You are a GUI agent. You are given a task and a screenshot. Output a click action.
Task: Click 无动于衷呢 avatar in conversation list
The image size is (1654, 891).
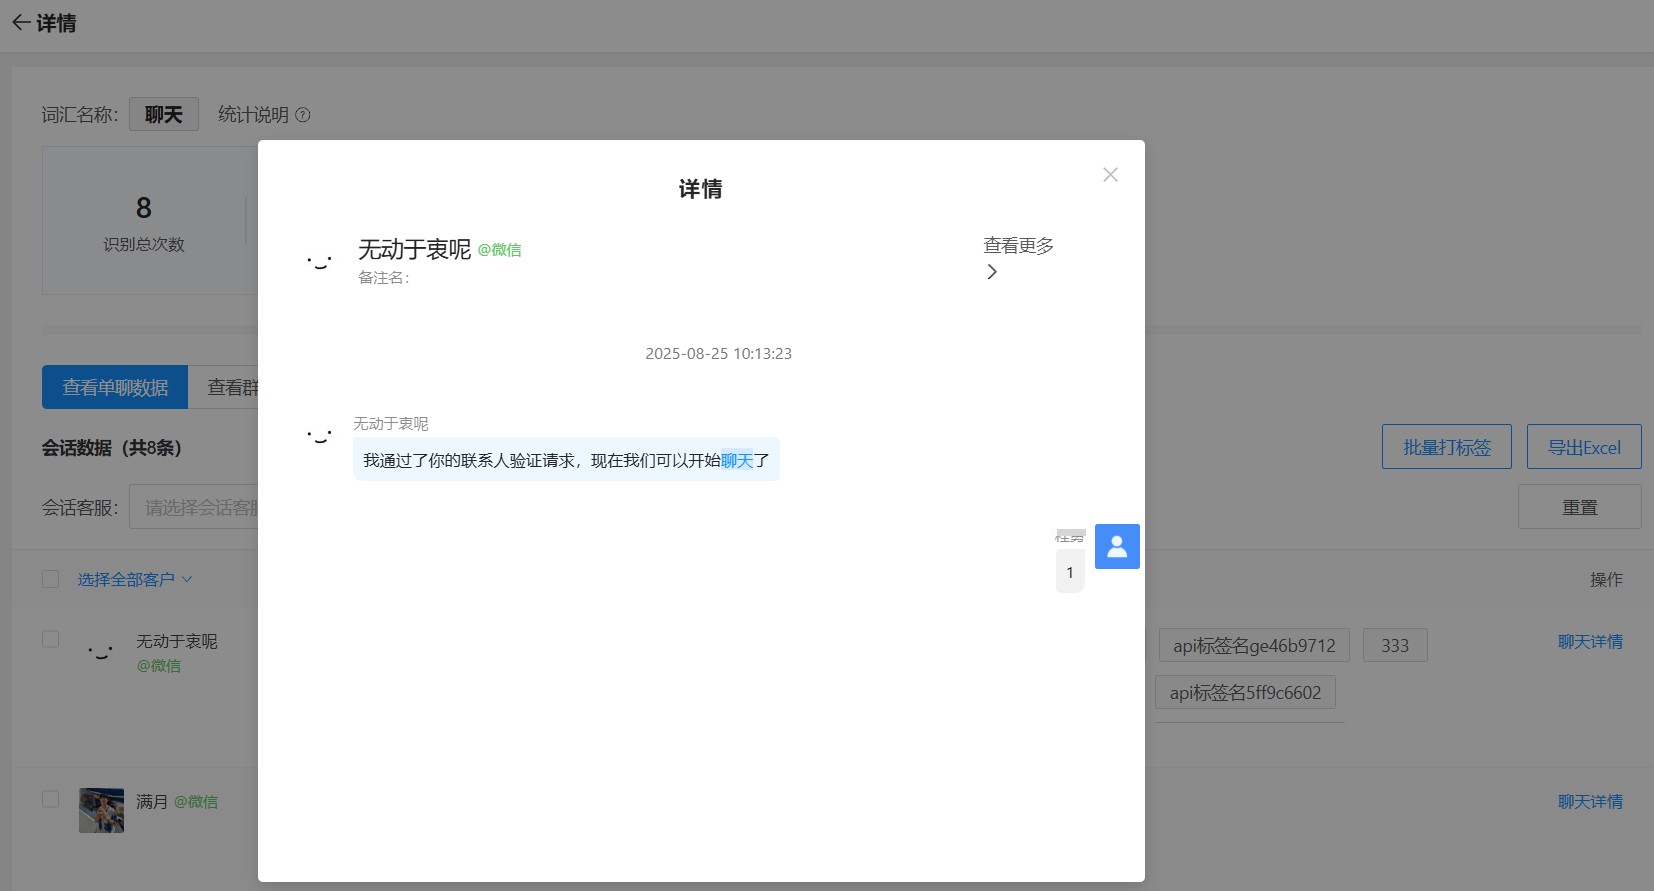(100, 652)
